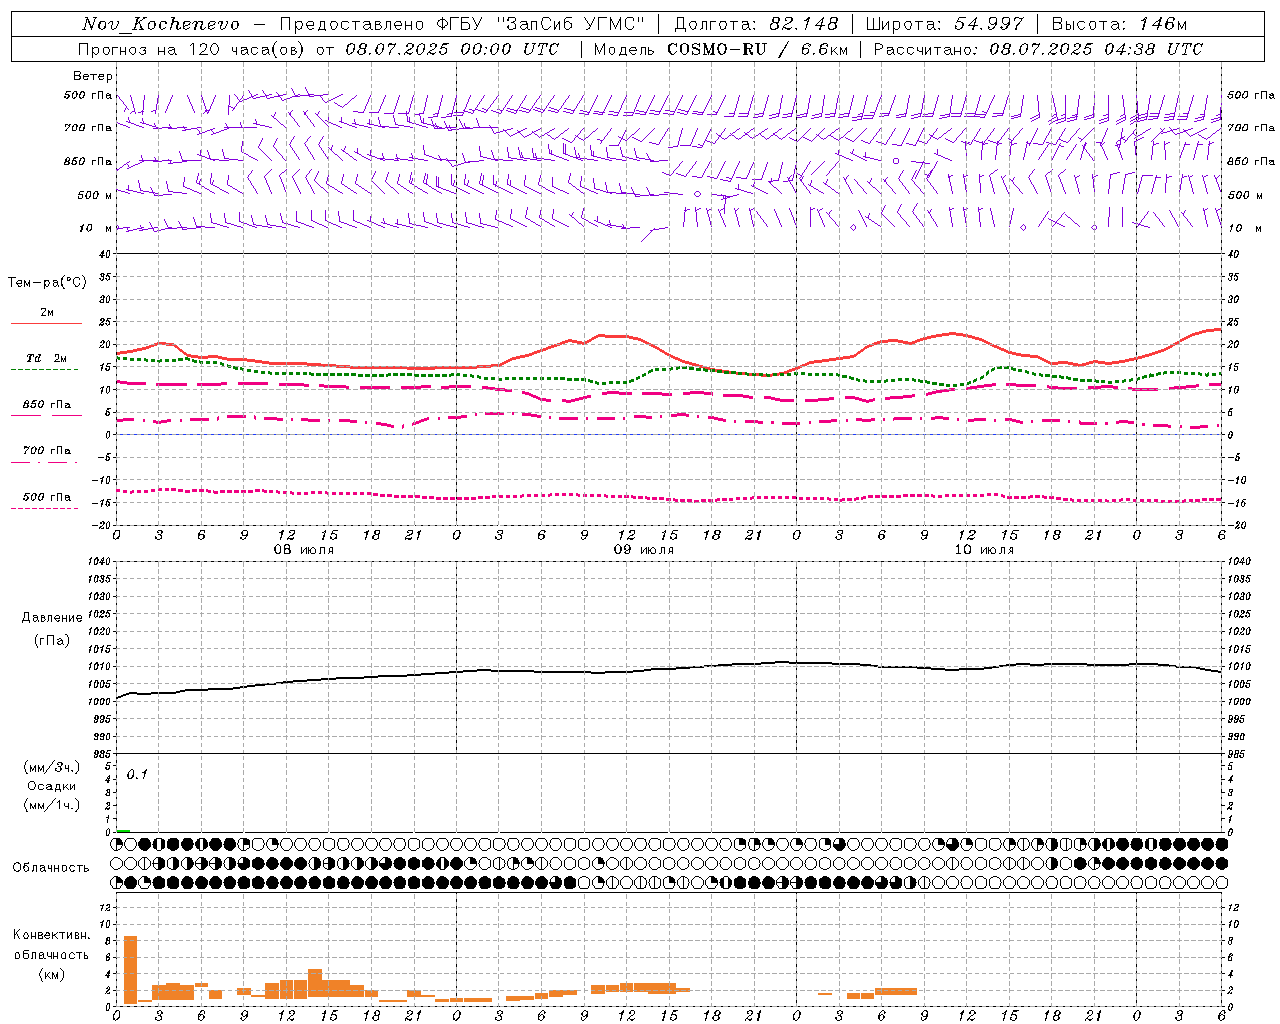The image size is (1280, 1024).
Task: Click the computed time Рассчитано: 08.07.2025 04:38 UTC
Action: 1038,49
